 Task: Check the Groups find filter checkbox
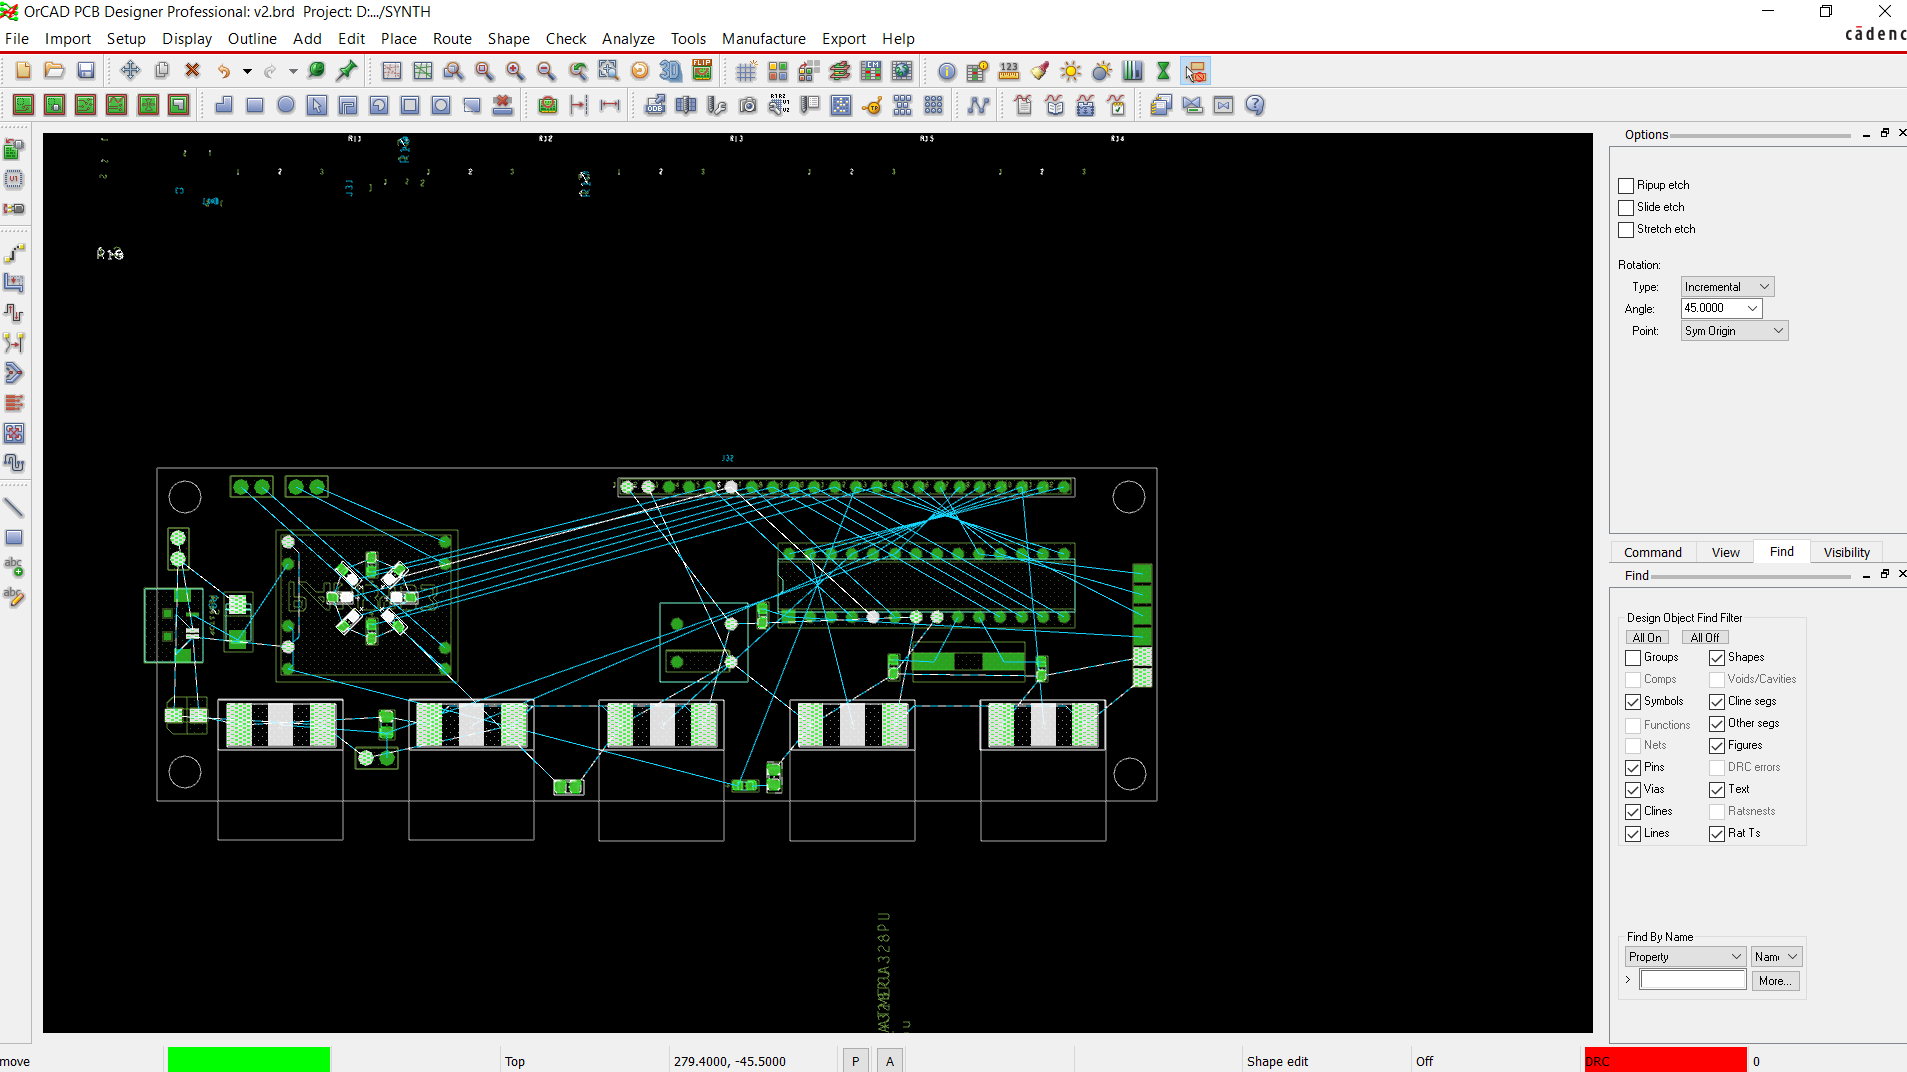[1633, 658]
